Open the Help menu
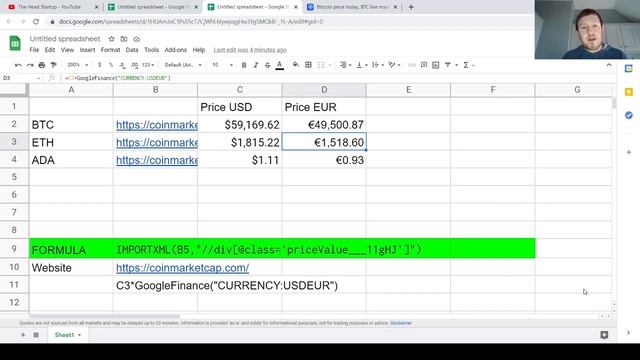 coord(199,50)
